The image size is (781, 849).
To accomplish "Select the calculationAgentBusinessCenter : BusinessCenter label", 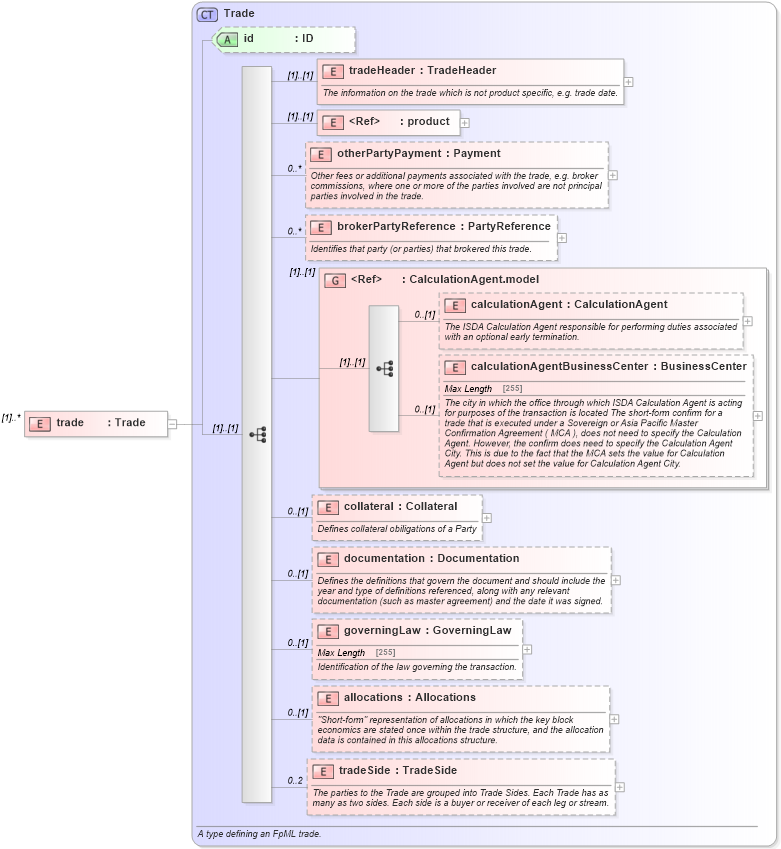I will coord(609,366).
